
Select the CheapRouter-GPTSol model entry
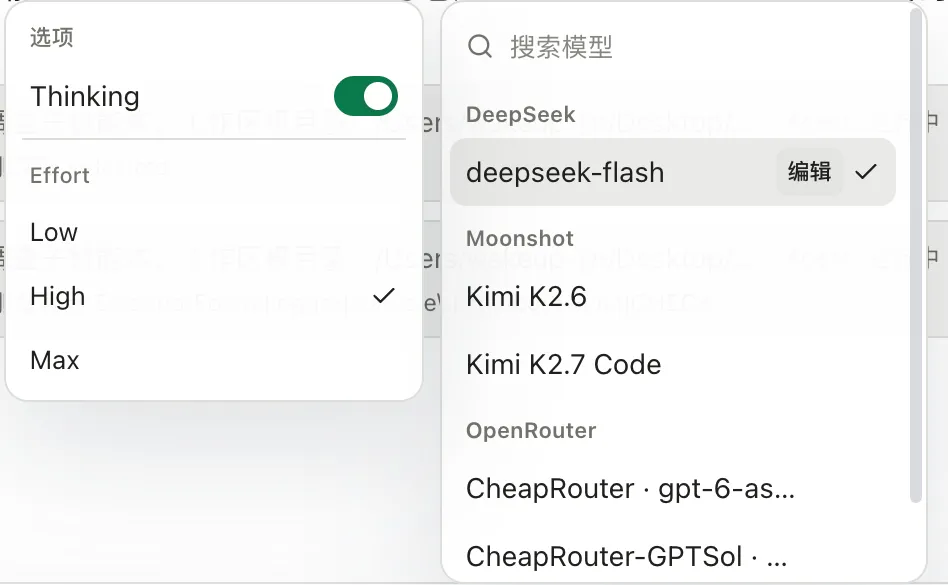coord(672,556)
